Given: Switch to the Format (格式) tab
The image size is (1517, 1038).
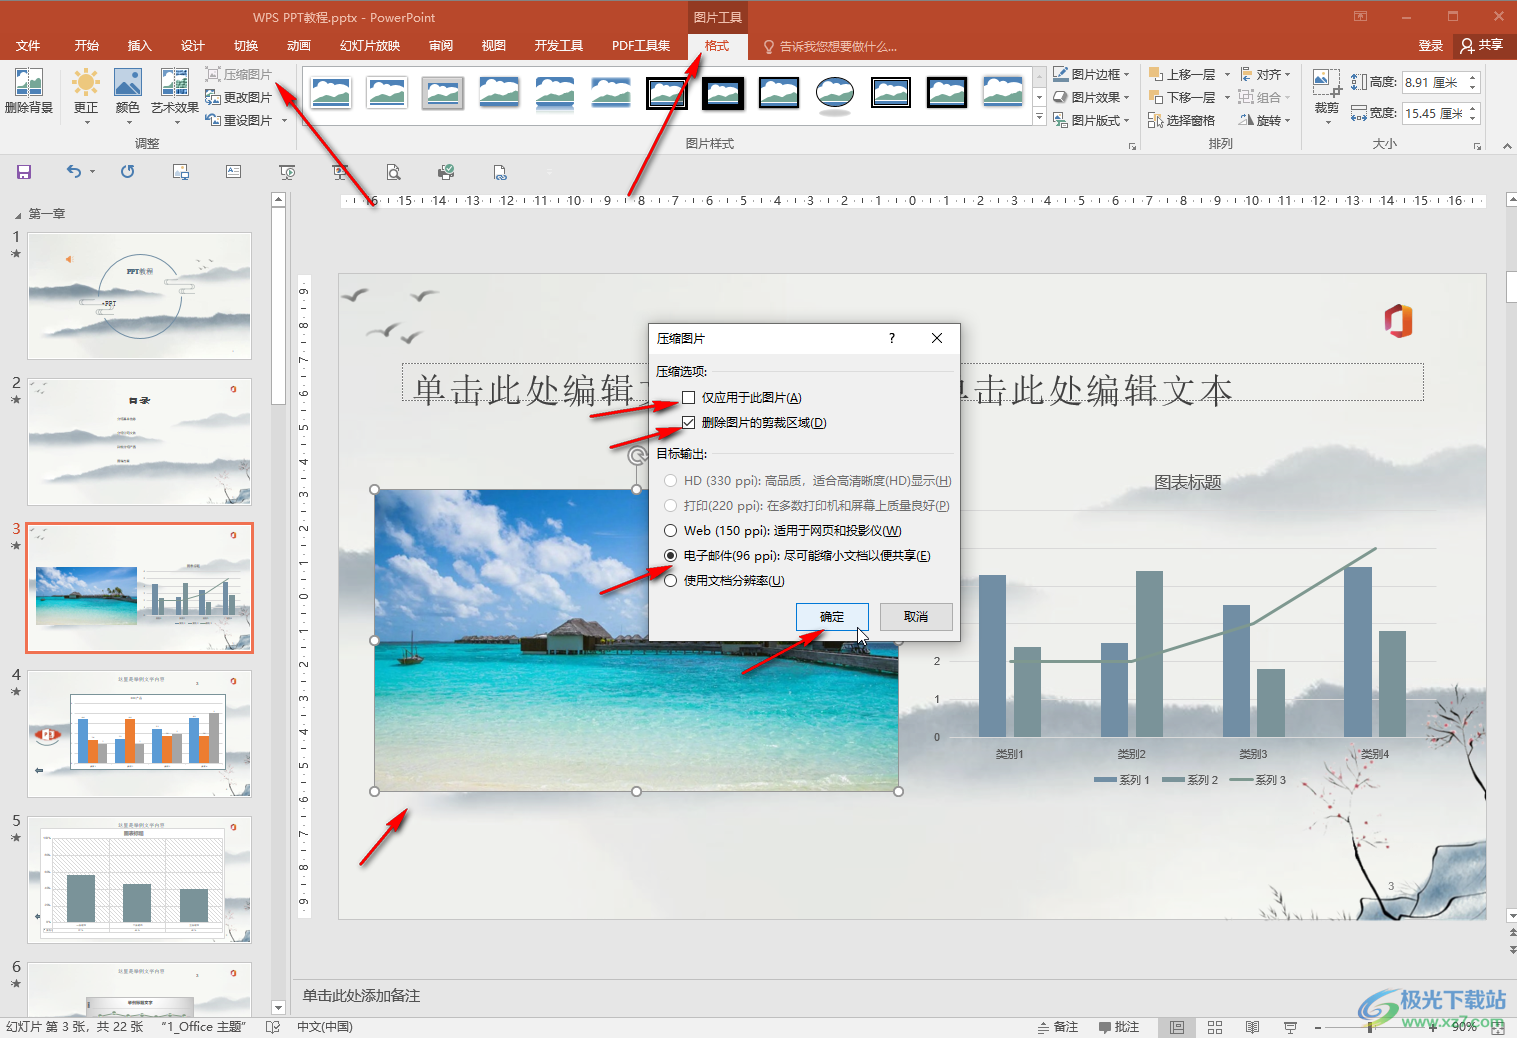Looking at the screenshot, I should point(717,46).
